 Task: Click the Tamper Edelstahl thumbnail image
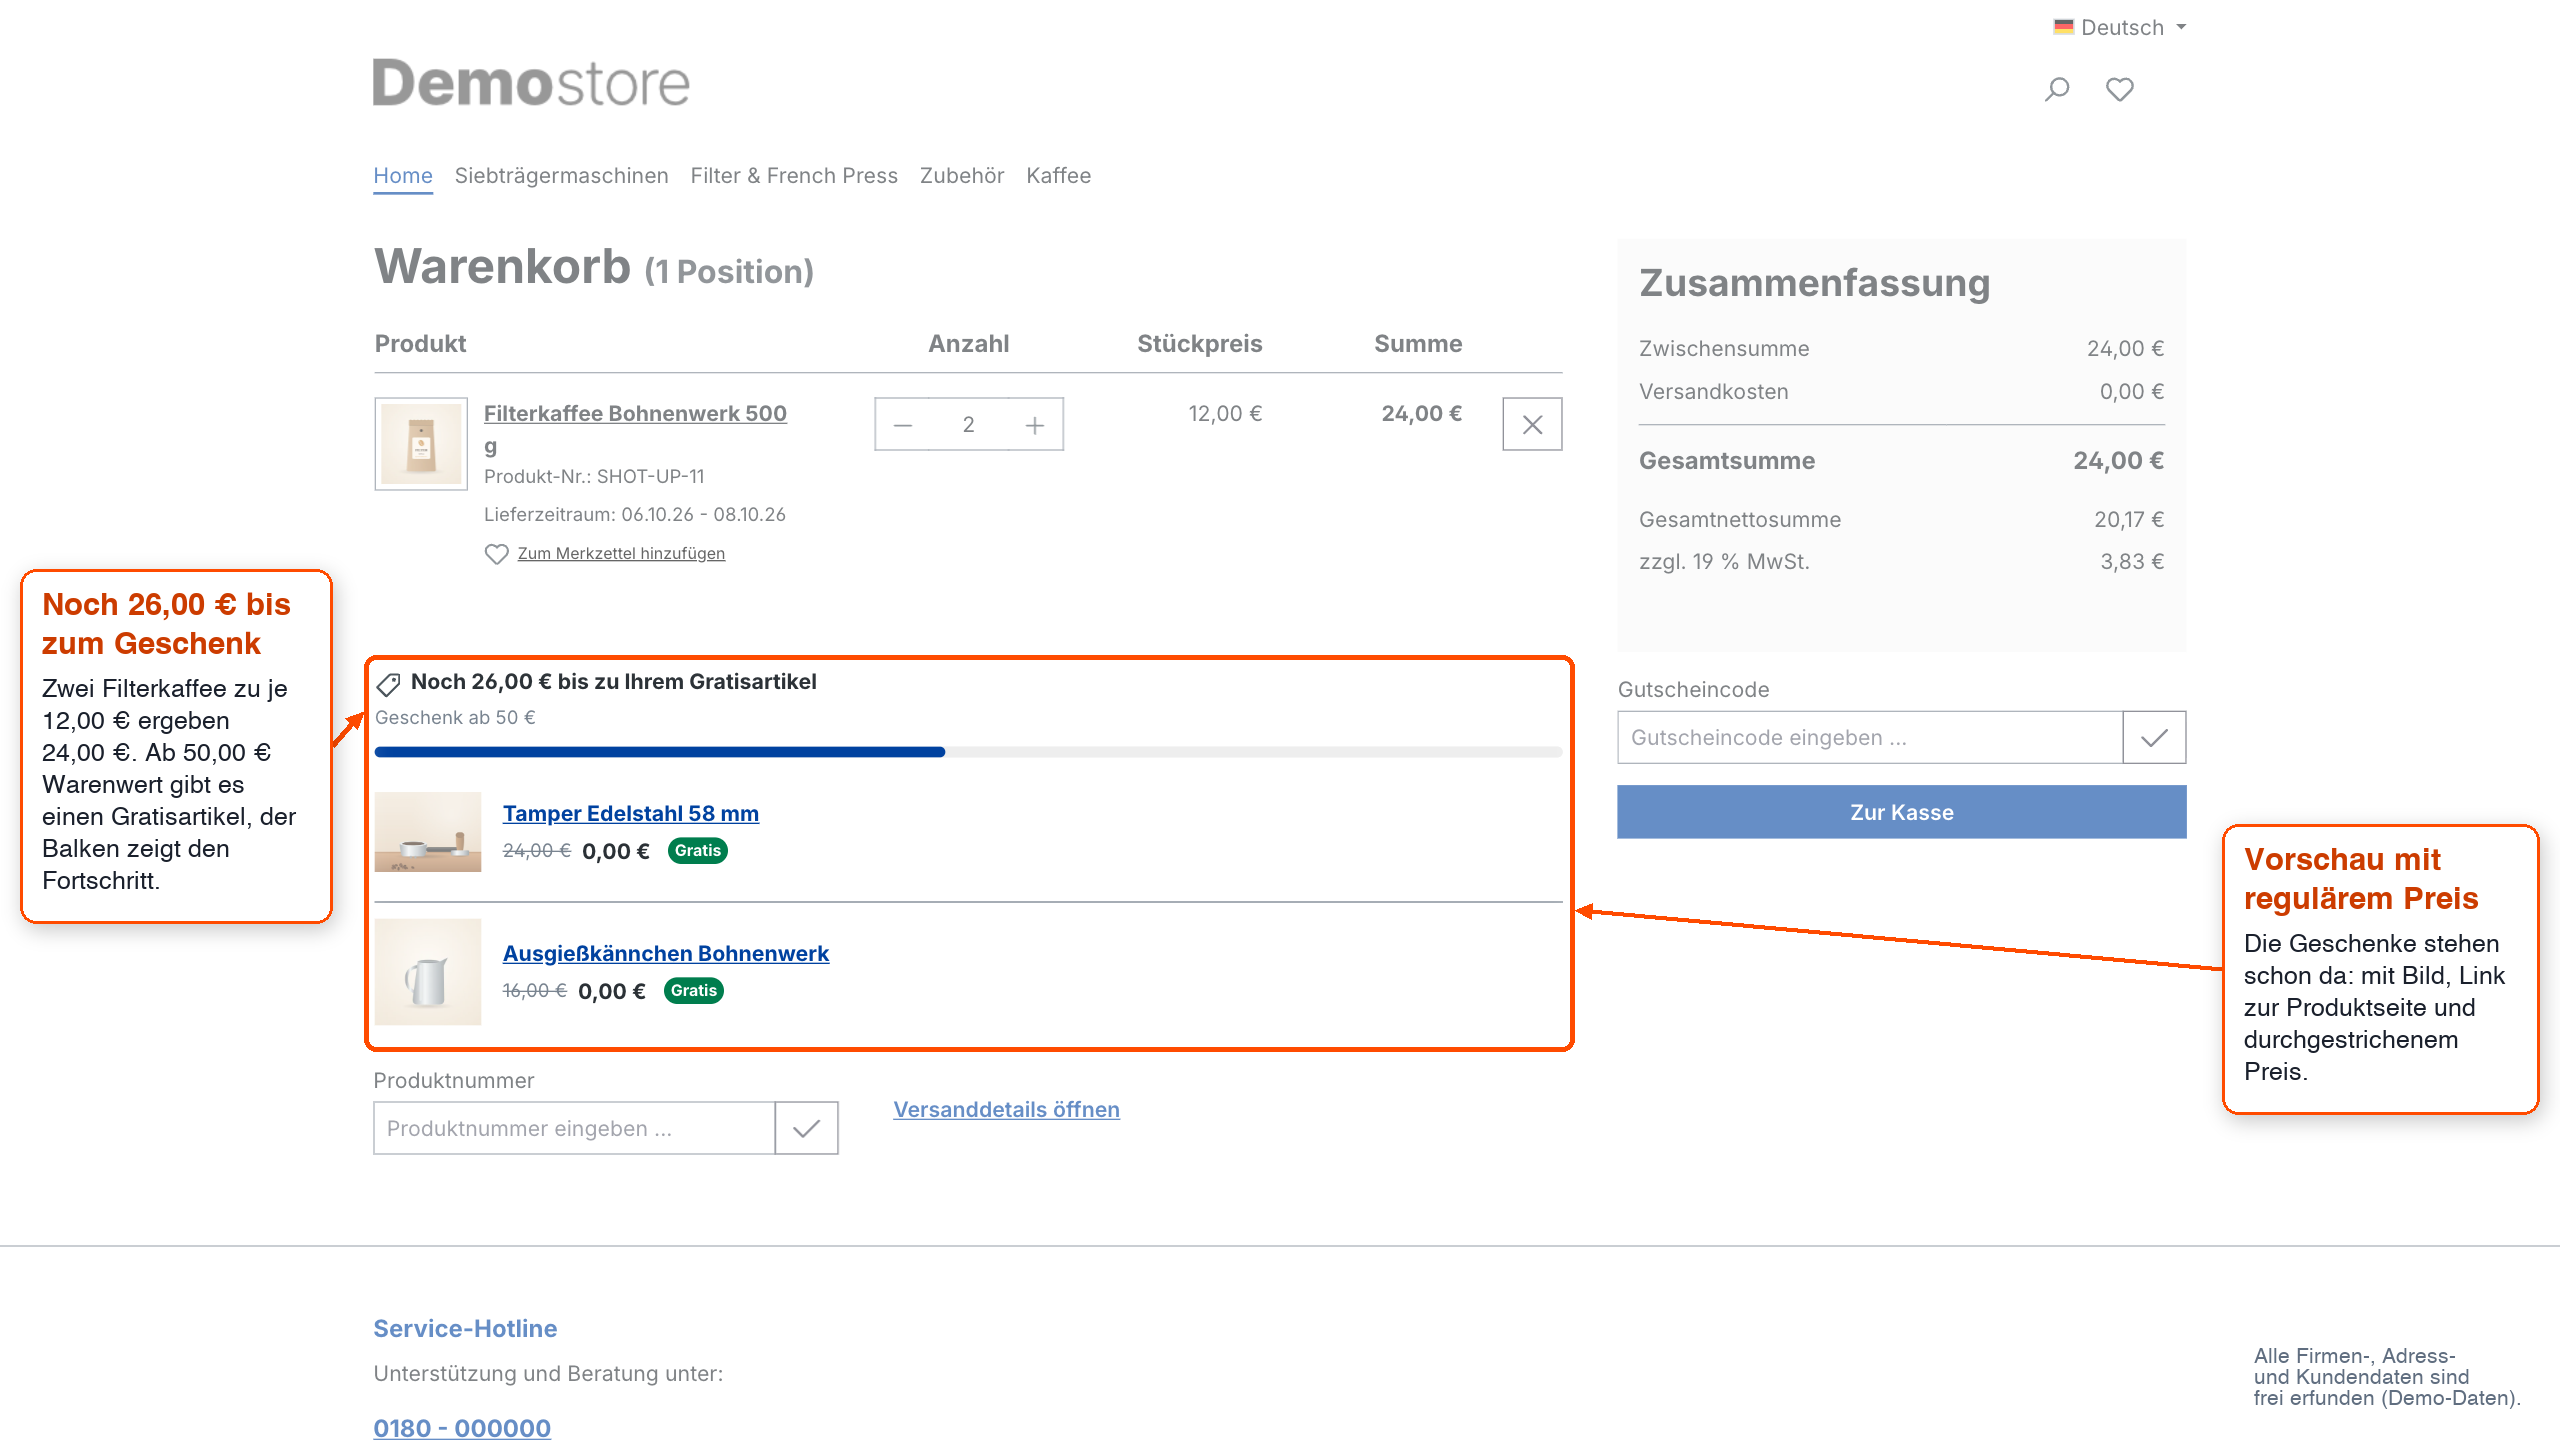(428, 832)
